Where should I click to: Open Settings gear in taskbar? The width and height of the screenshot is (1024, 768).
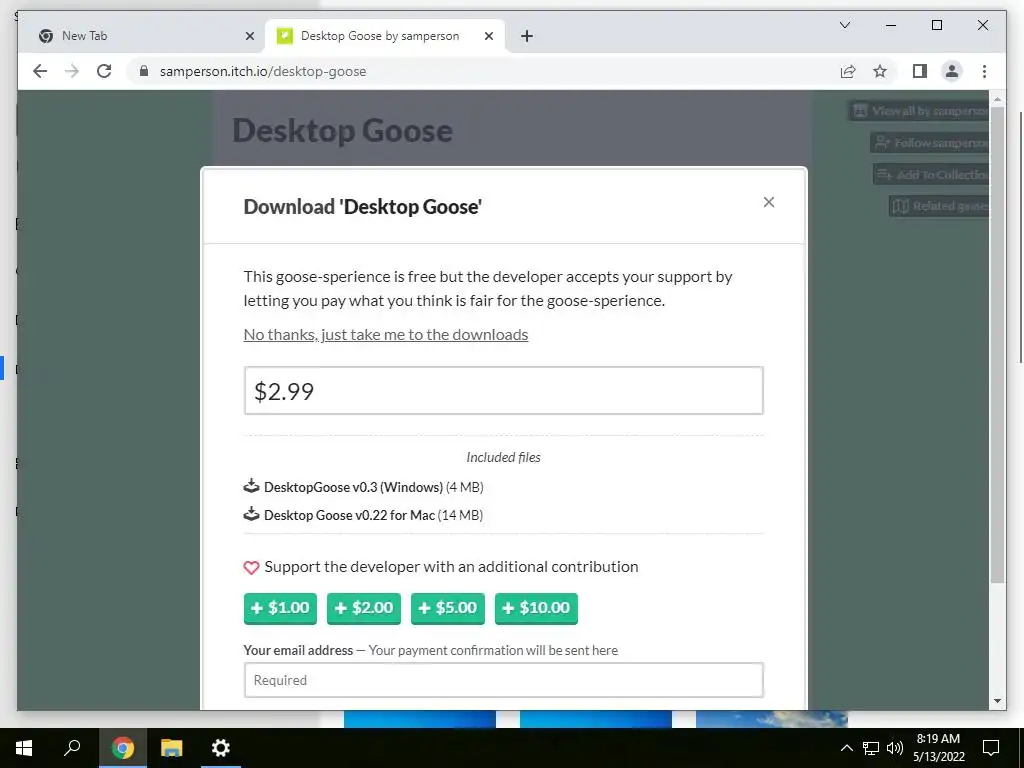coord(221,748)
